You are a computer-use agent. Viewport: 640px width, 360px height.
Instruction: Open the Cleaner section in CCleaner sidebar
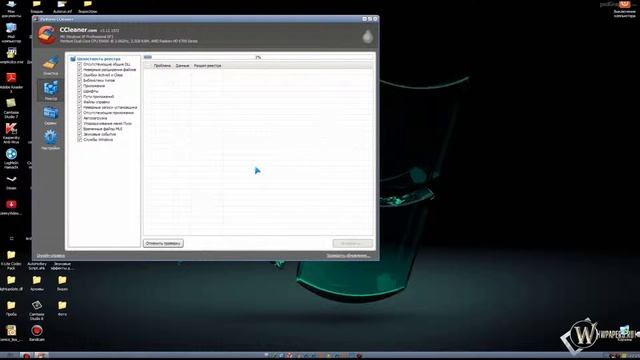tap(51, 65)
